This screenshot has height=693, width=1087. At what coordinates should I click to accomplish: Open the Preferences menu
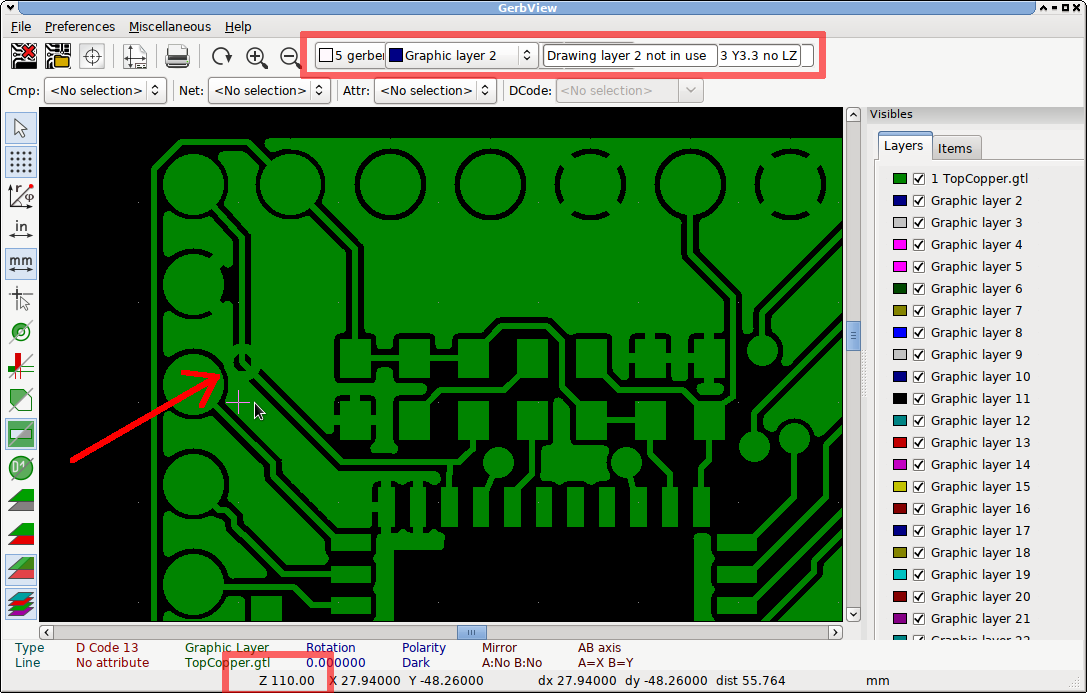[80, 27]
